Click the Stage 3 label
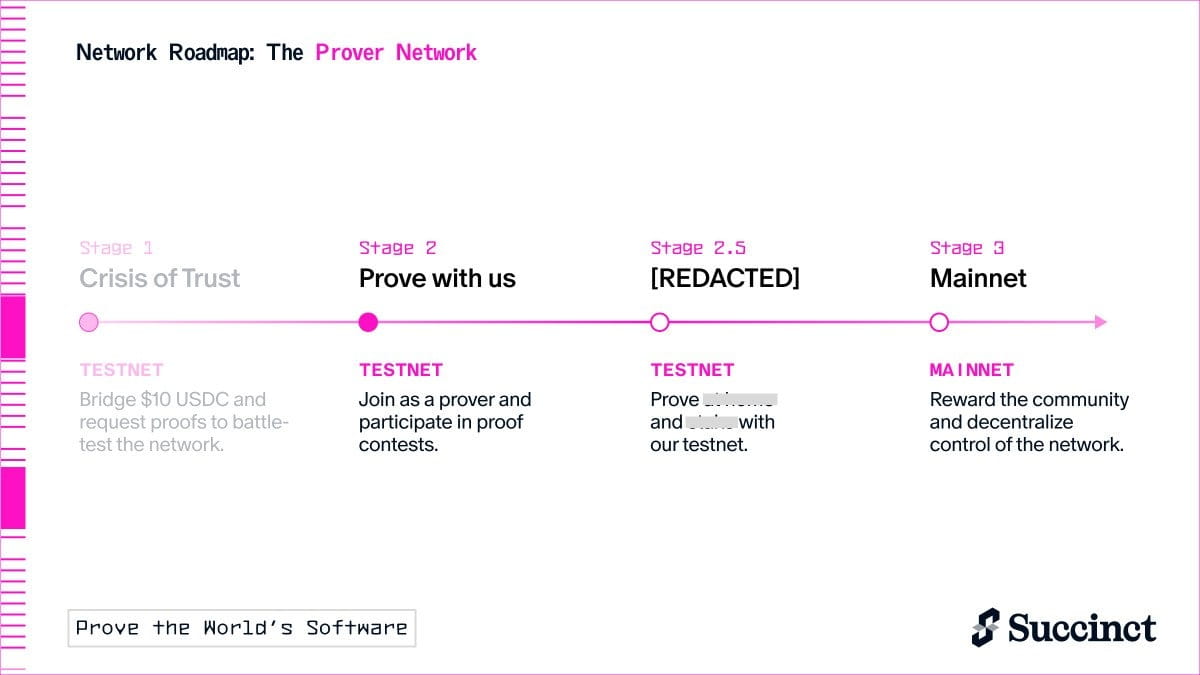Screen dimensions: 1200x675 pos(967,248)
